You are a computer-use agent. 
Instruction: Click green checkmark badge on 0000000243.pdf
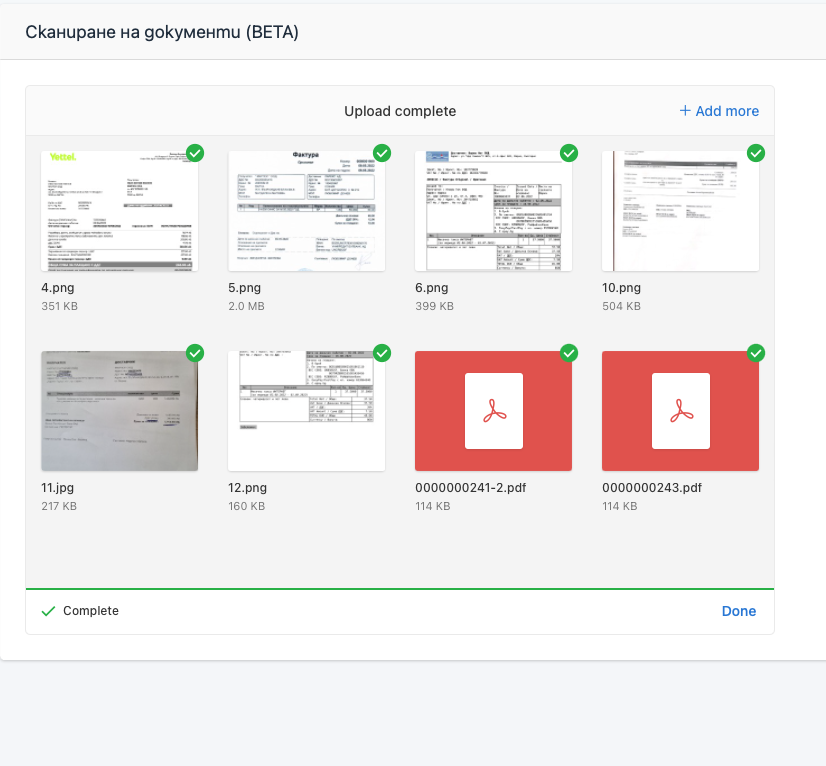click(756, 353)
